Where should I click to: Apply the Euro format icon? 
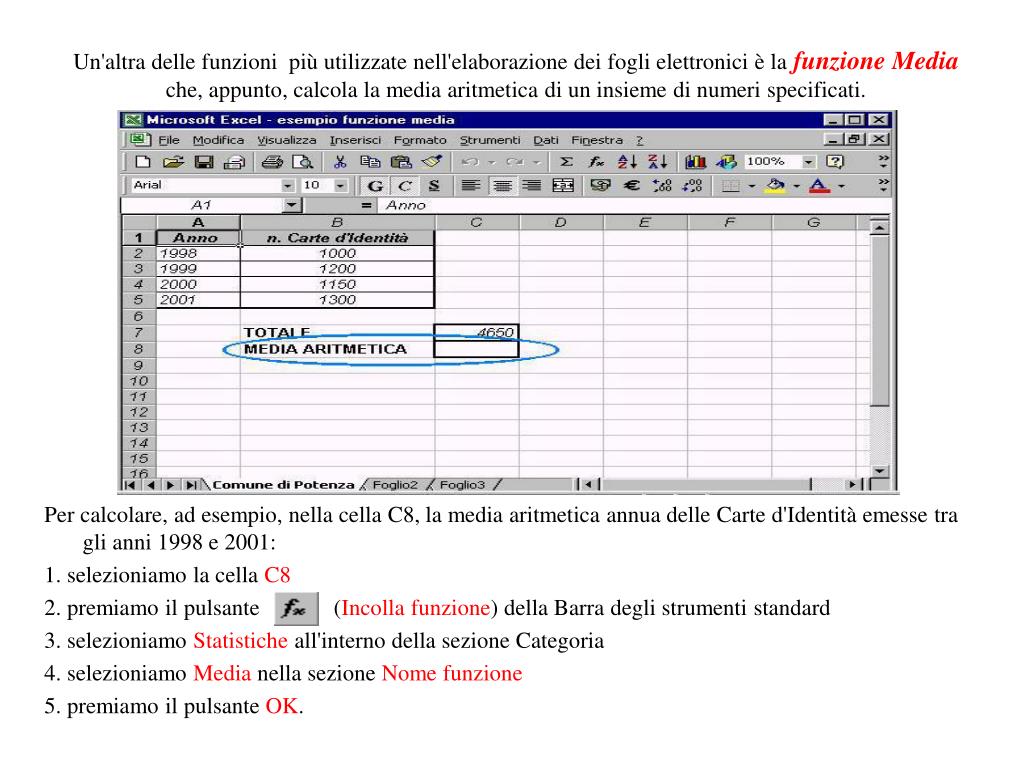631,186
